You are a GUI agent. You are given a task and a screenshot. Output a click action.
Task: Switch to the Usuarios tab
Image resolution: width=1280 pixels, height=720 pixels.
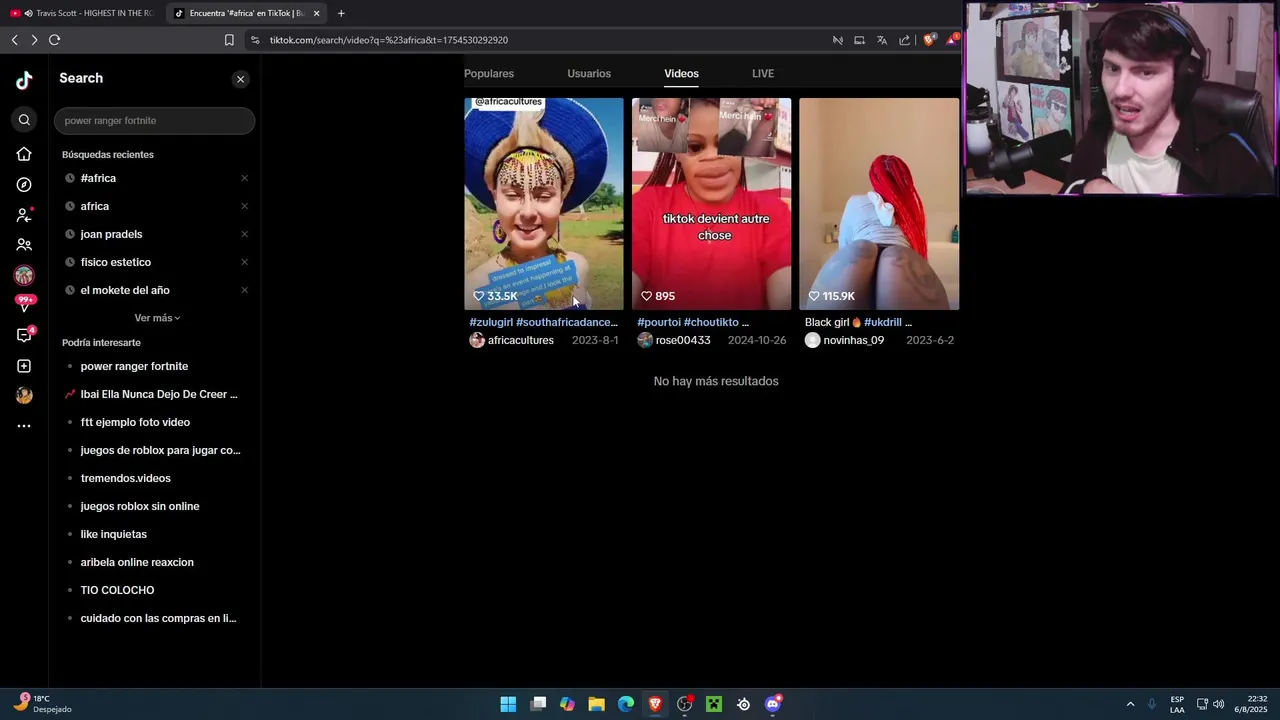589,74
